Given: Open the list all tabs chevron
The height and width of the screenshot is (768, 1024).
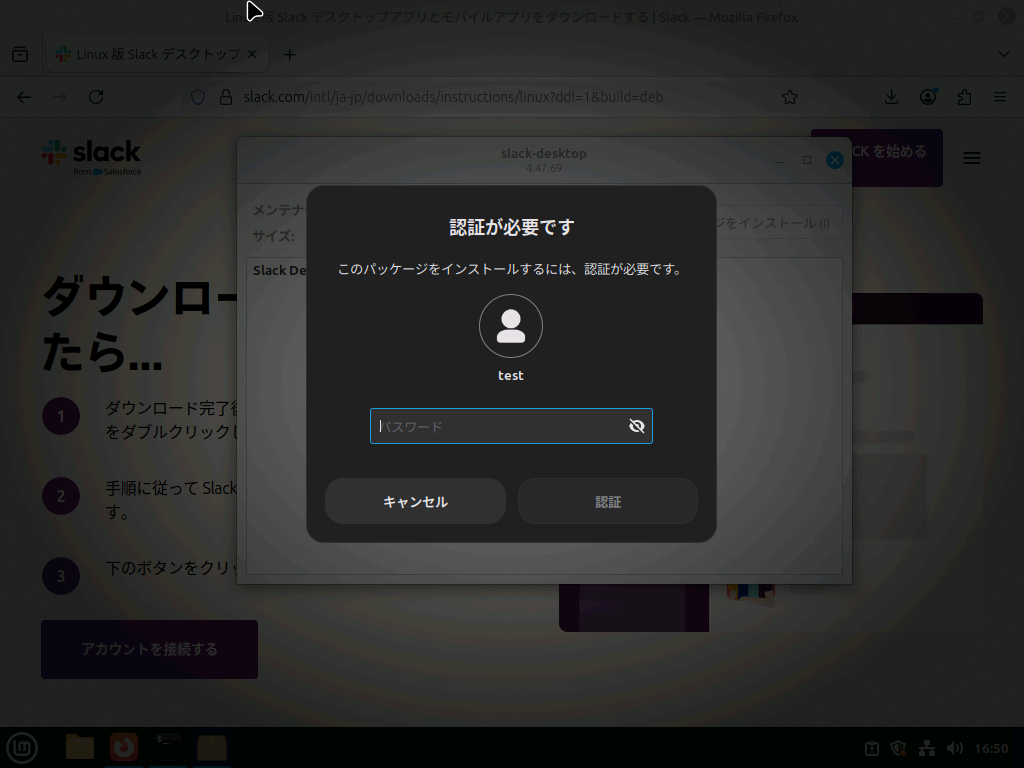Looking at the screenshot, I should point(1003,54).
